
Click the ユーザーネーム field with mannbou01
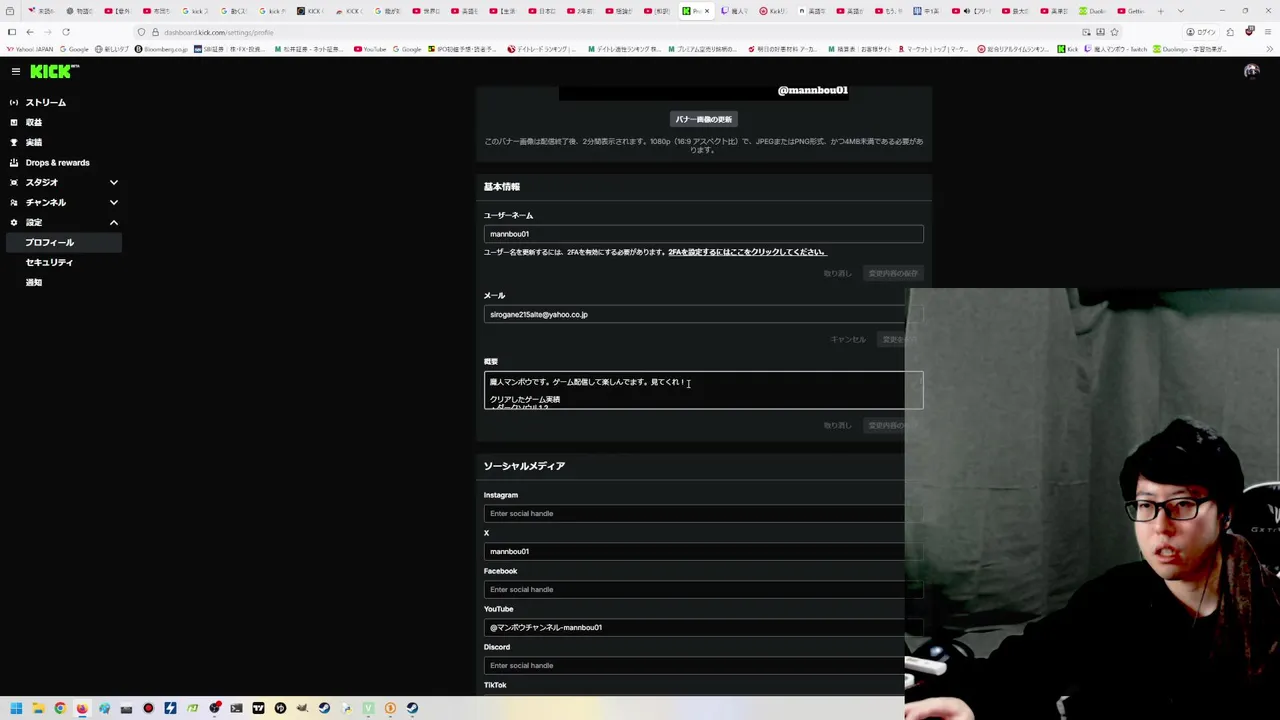703,234
